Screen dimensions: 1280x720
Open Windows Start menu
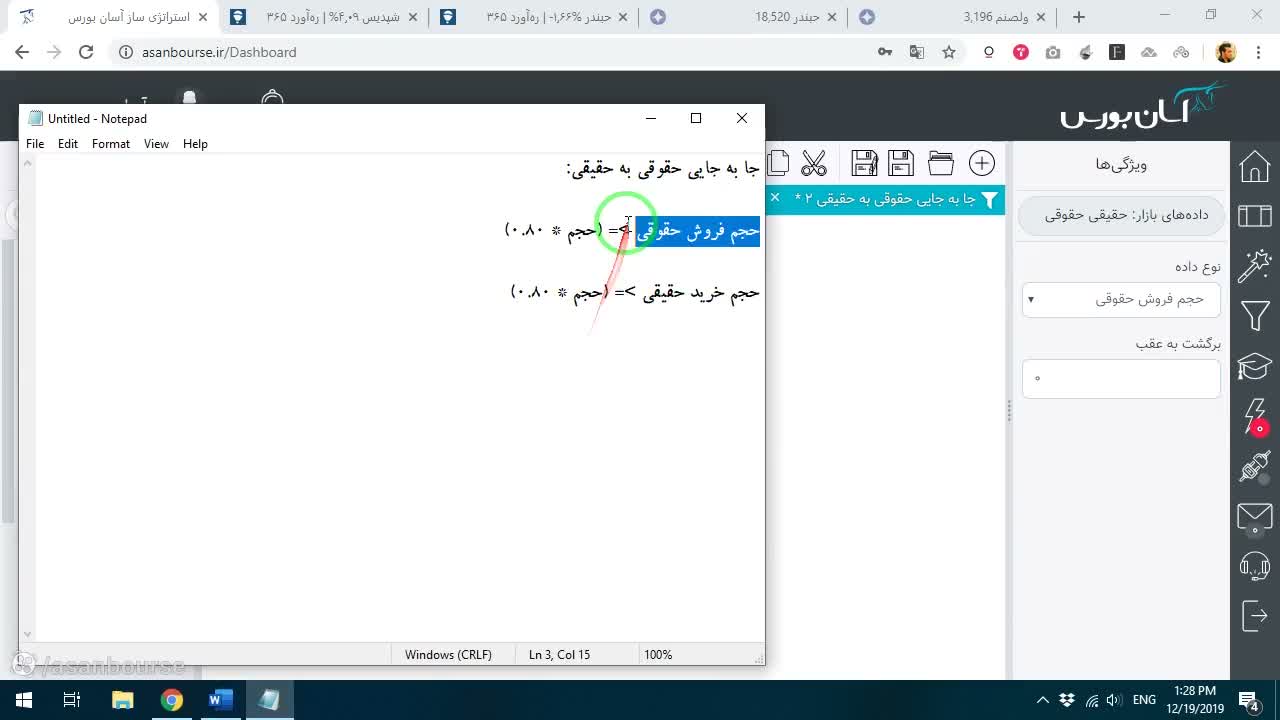pyautogui.click(x=24, y=700)
